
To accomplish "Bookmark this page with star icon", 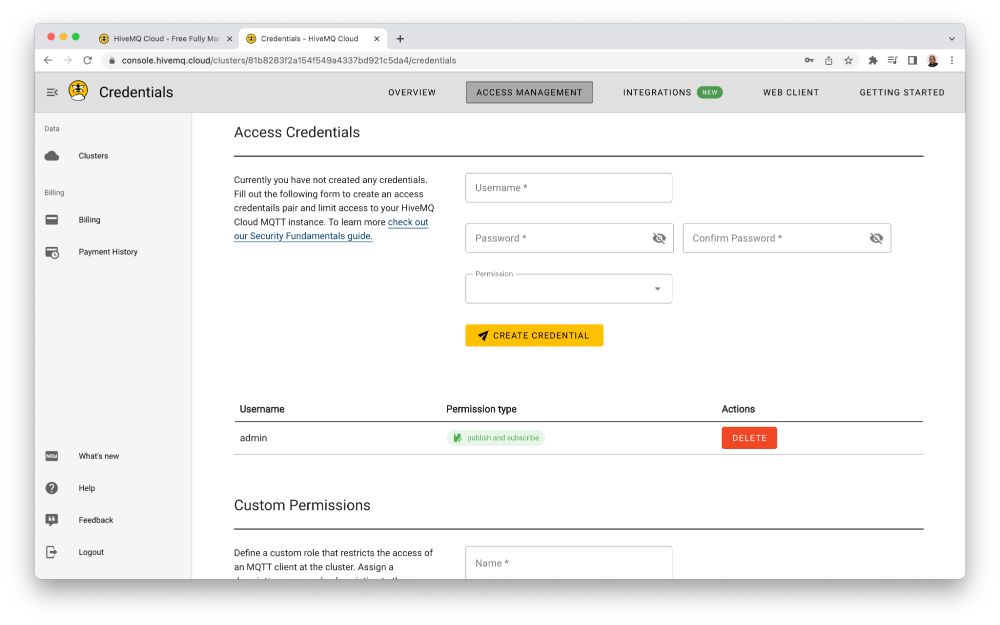I will pyautogui.click(x=848, y=61).
